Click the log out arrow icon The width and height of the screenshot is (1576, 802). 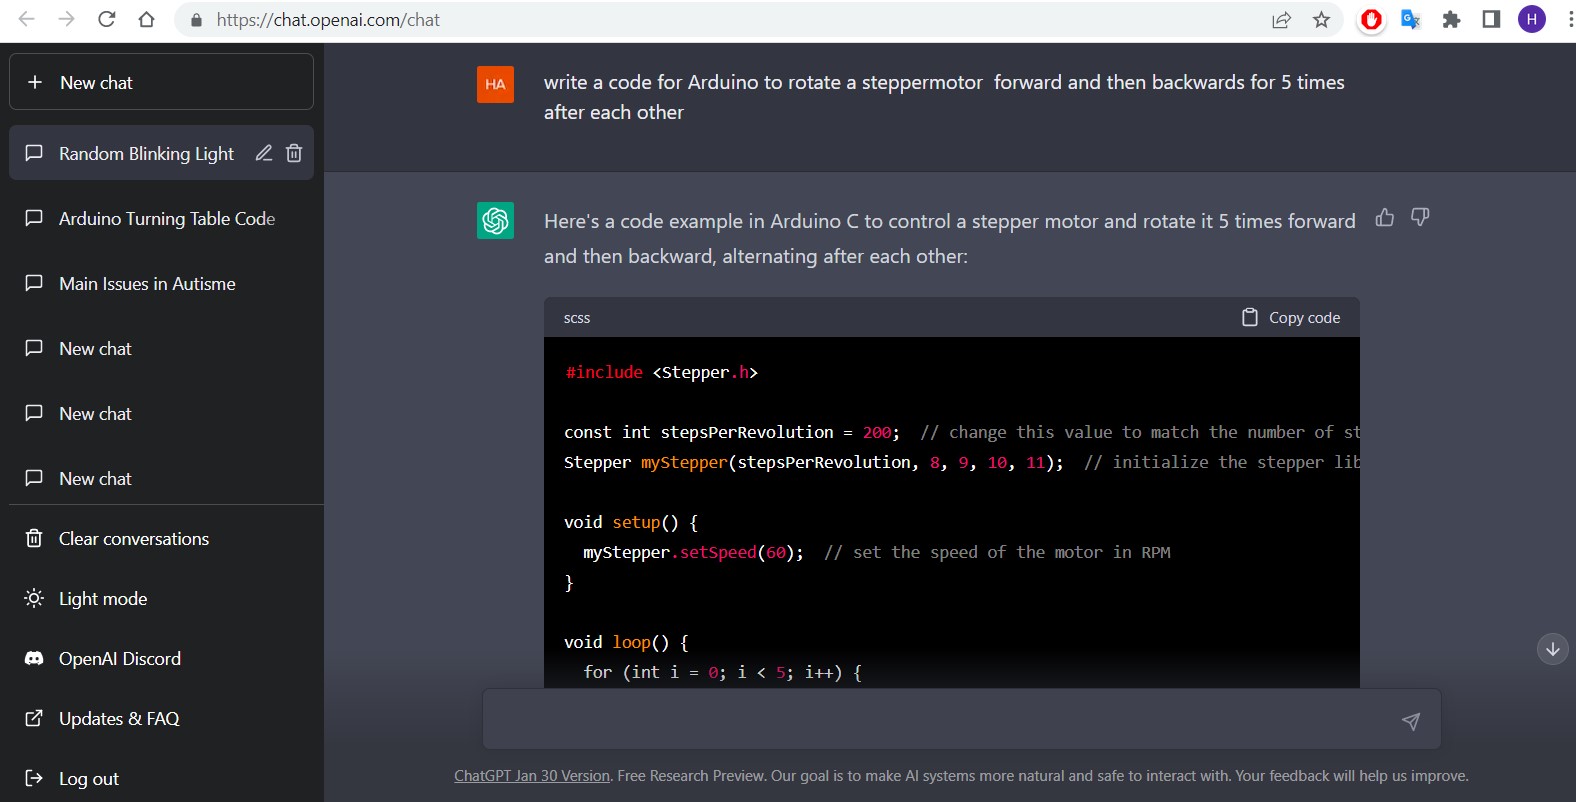(34, 778)
